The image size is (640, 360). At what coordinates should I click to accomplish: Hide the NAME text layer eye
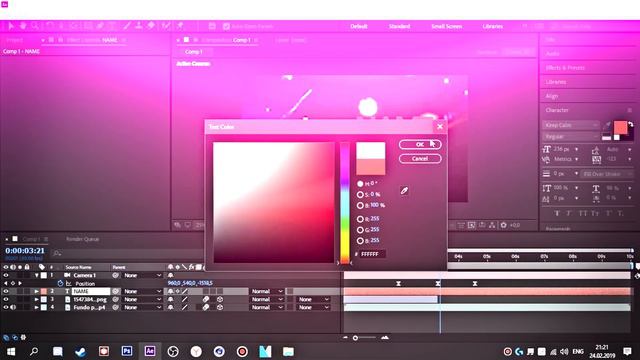tap(6, 291)
